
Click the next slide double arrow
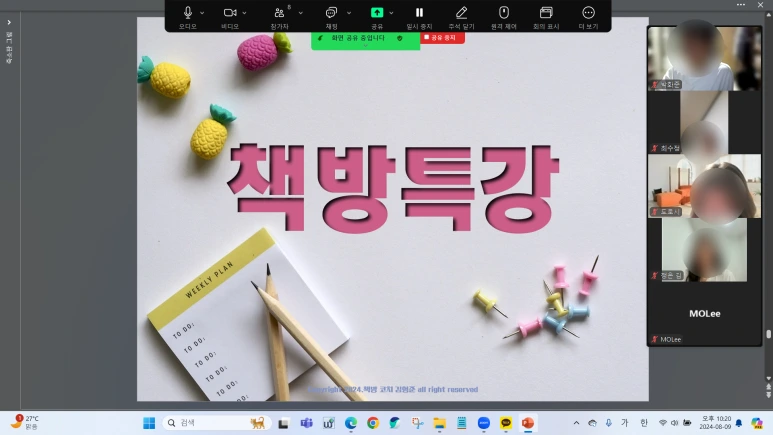click(x=769, y=395)
